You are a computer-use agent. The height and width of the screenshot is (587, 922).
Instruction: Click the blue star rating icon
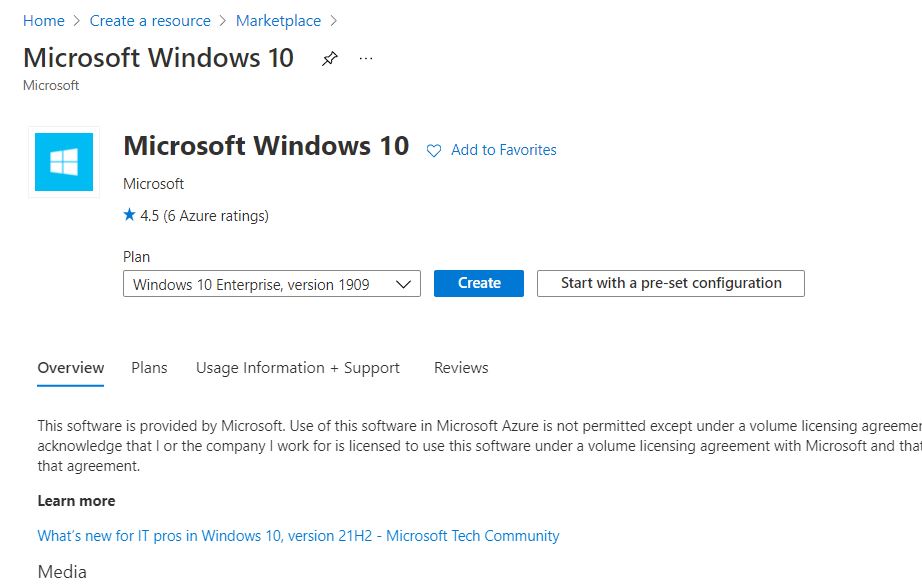point(129,215)
